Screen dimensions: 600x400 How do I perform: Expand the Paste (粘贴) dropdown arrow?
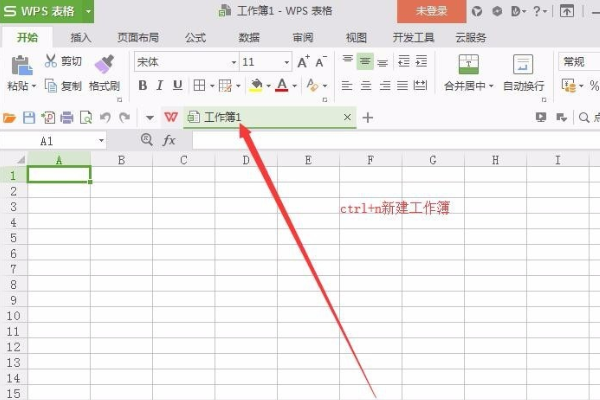click(x=34, y=86)
